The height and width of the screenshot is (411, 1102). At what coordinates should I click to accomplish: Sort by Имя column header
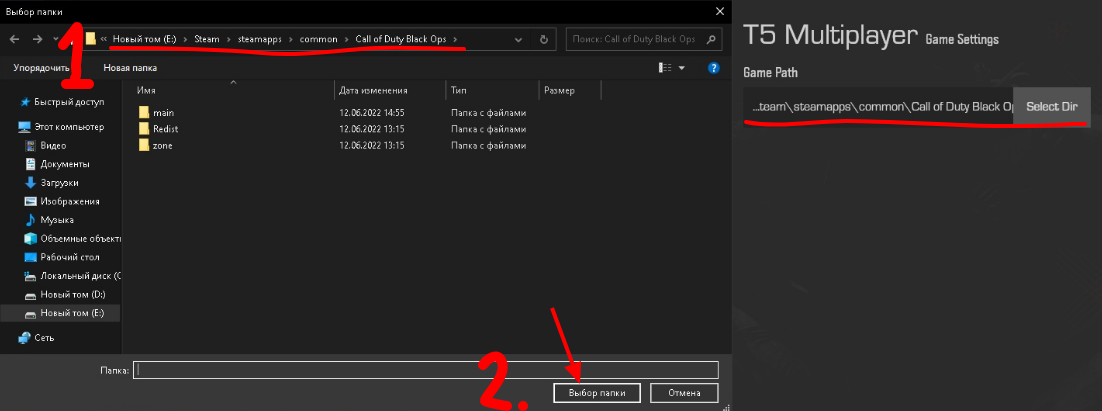(146, 91)
